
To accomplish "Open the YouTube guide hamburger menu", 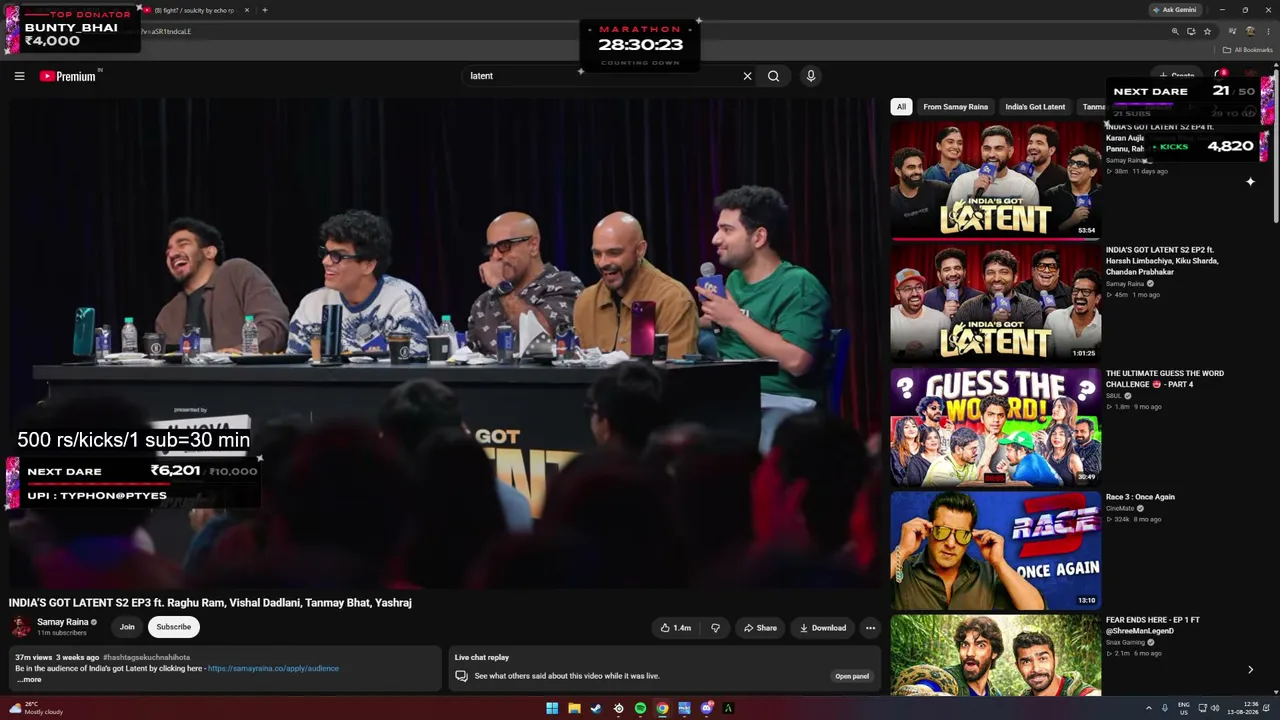I will point(19,76).
